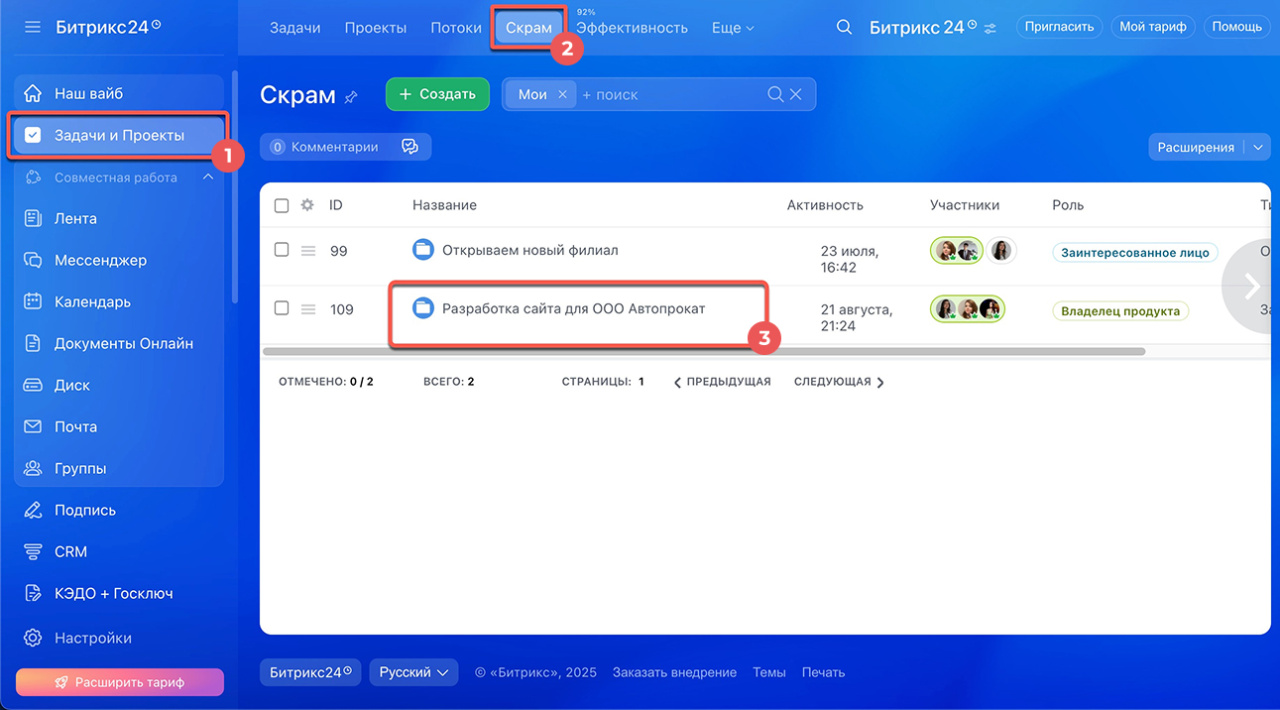Open row menu icon for project 109

coord(309,309)
